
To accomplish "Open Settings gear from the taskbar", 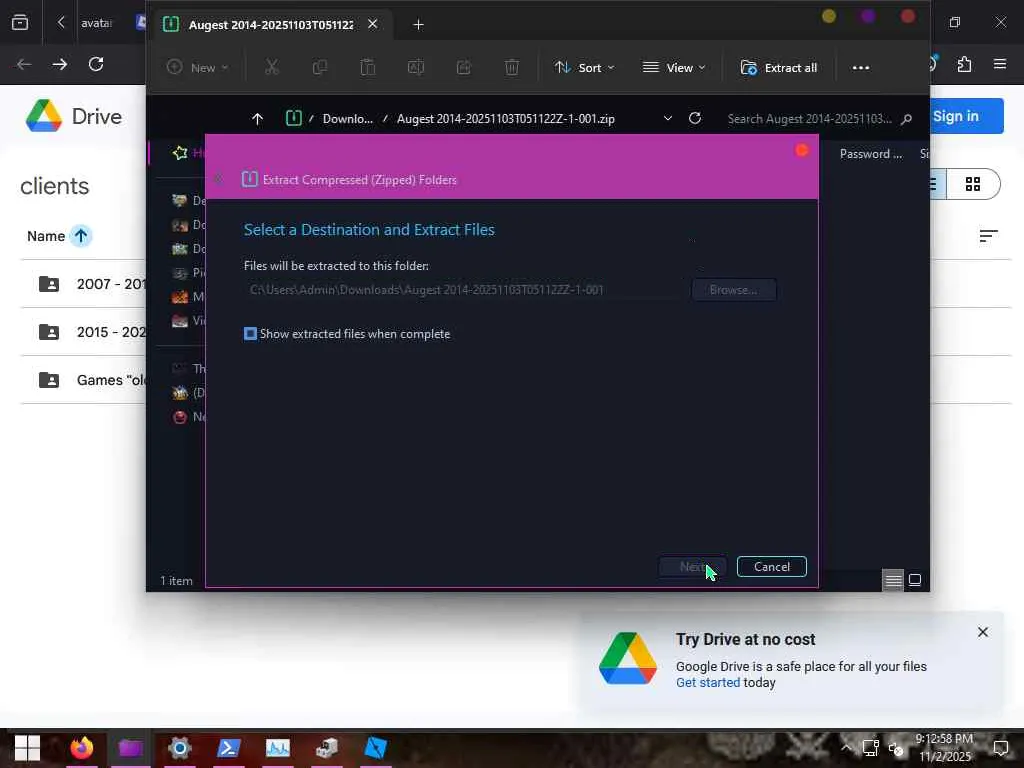I will click(x=180, y=748).
